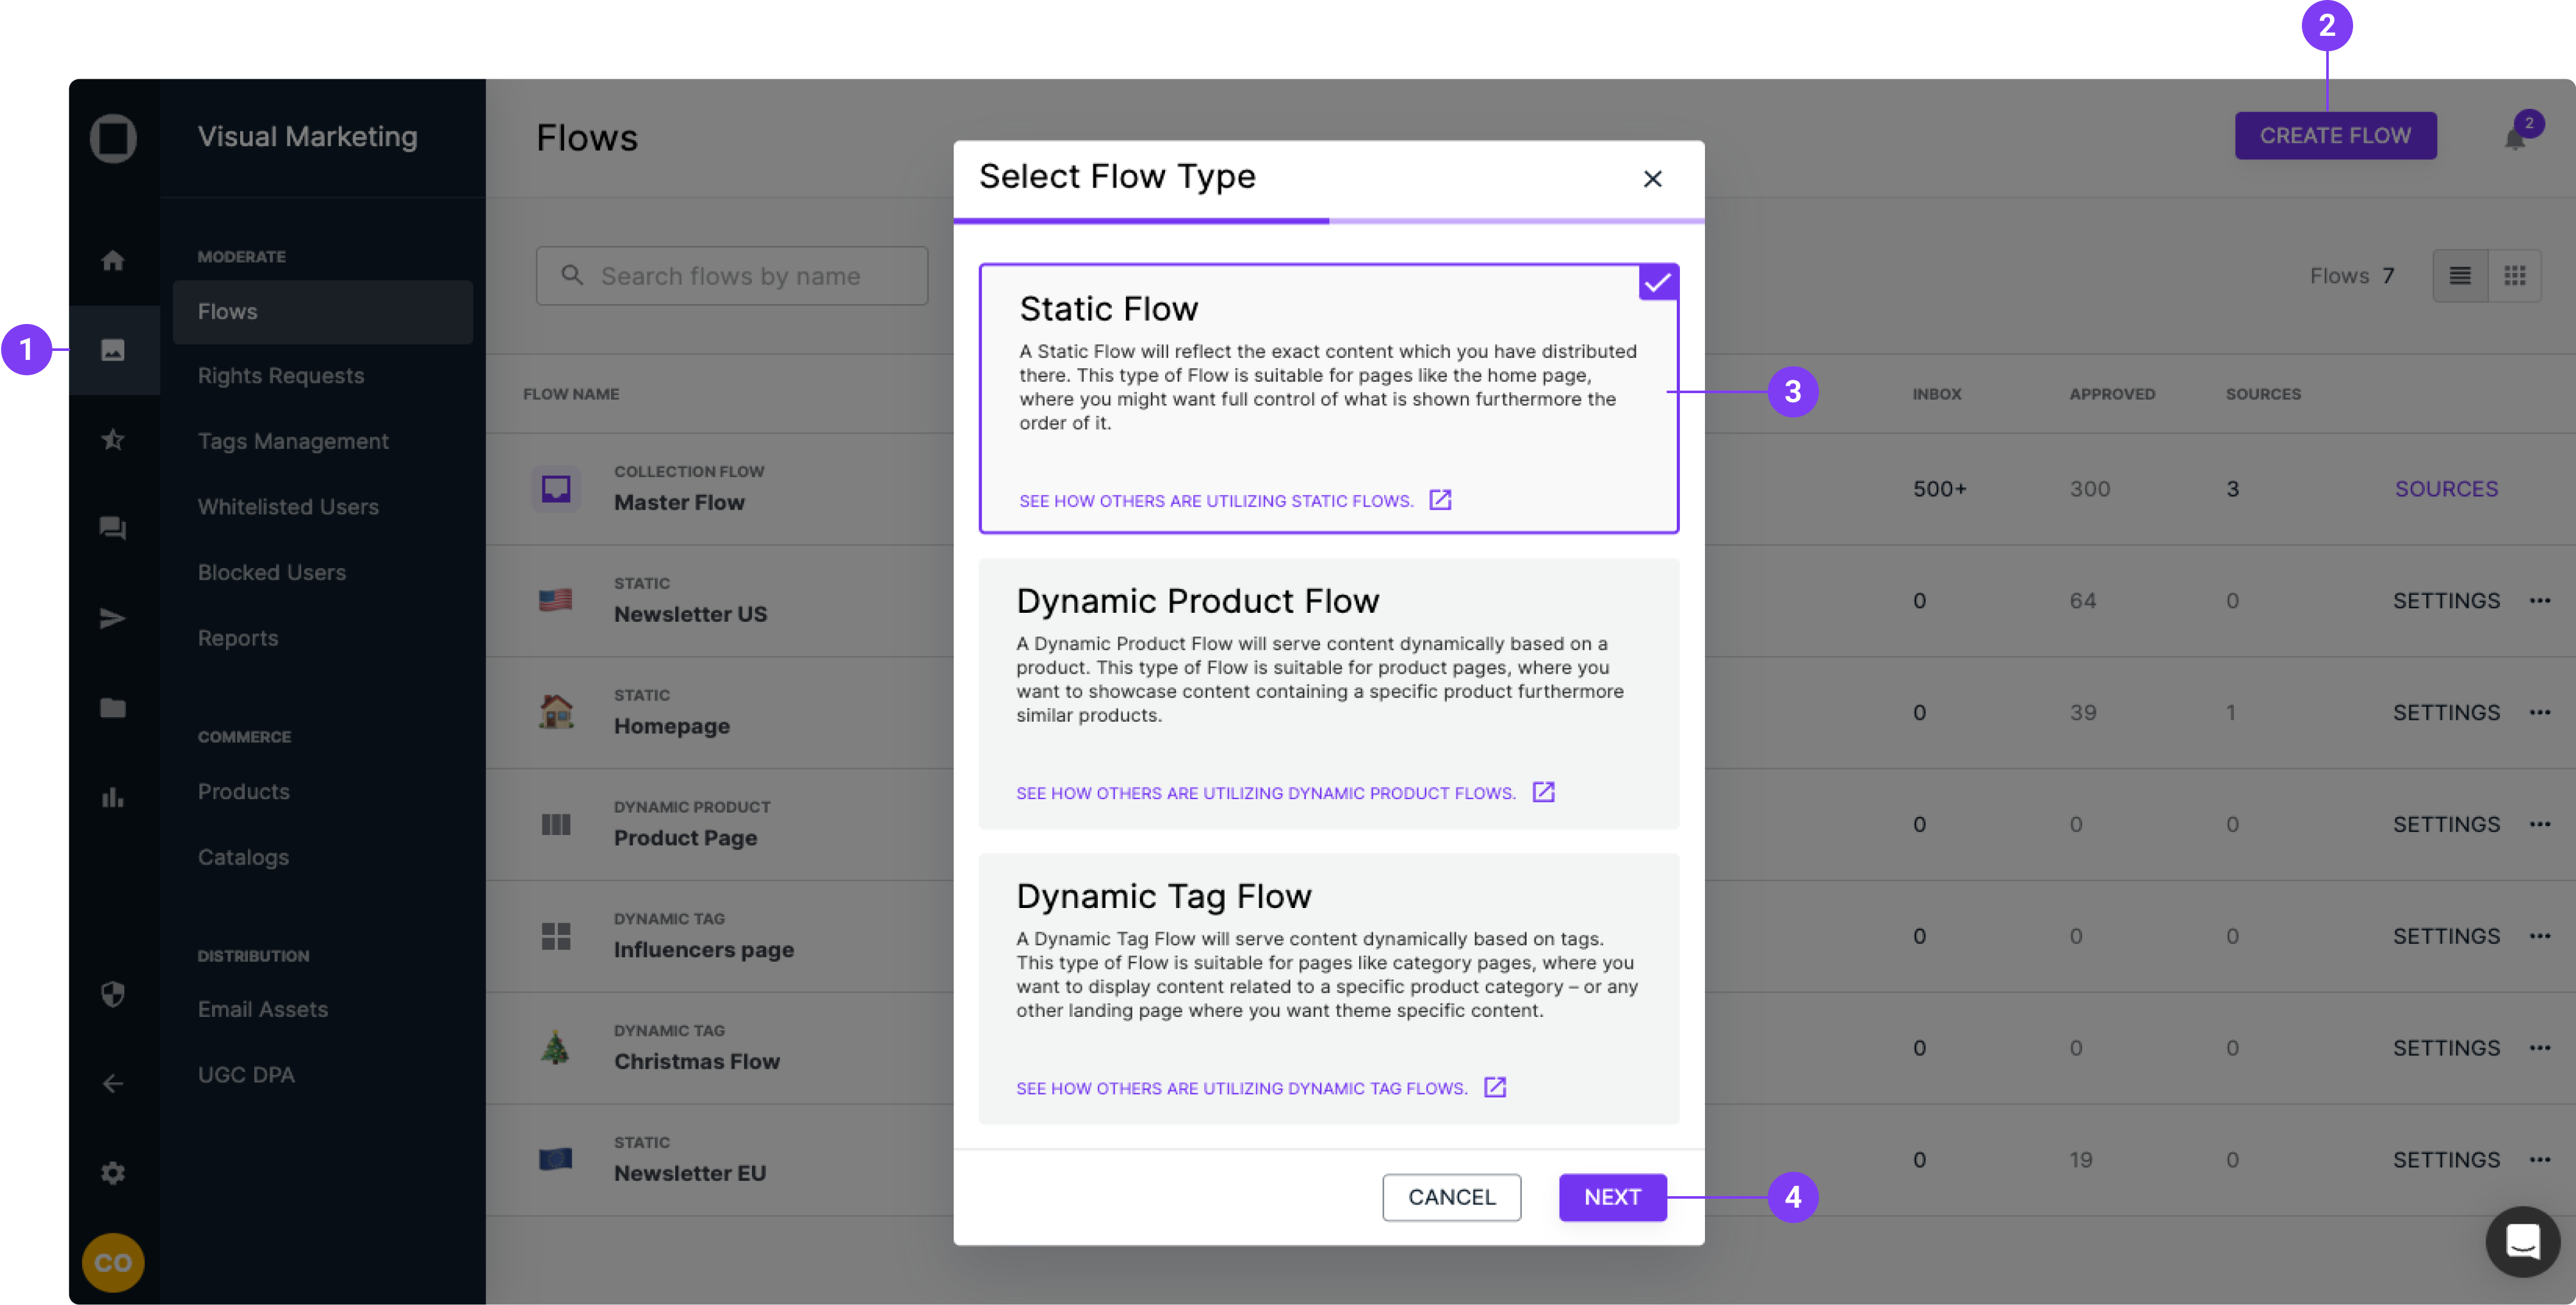This screenshot has height=1305, width=2576.
Task: Go to Tags Management menu item
Action: [x=293, y=441]
